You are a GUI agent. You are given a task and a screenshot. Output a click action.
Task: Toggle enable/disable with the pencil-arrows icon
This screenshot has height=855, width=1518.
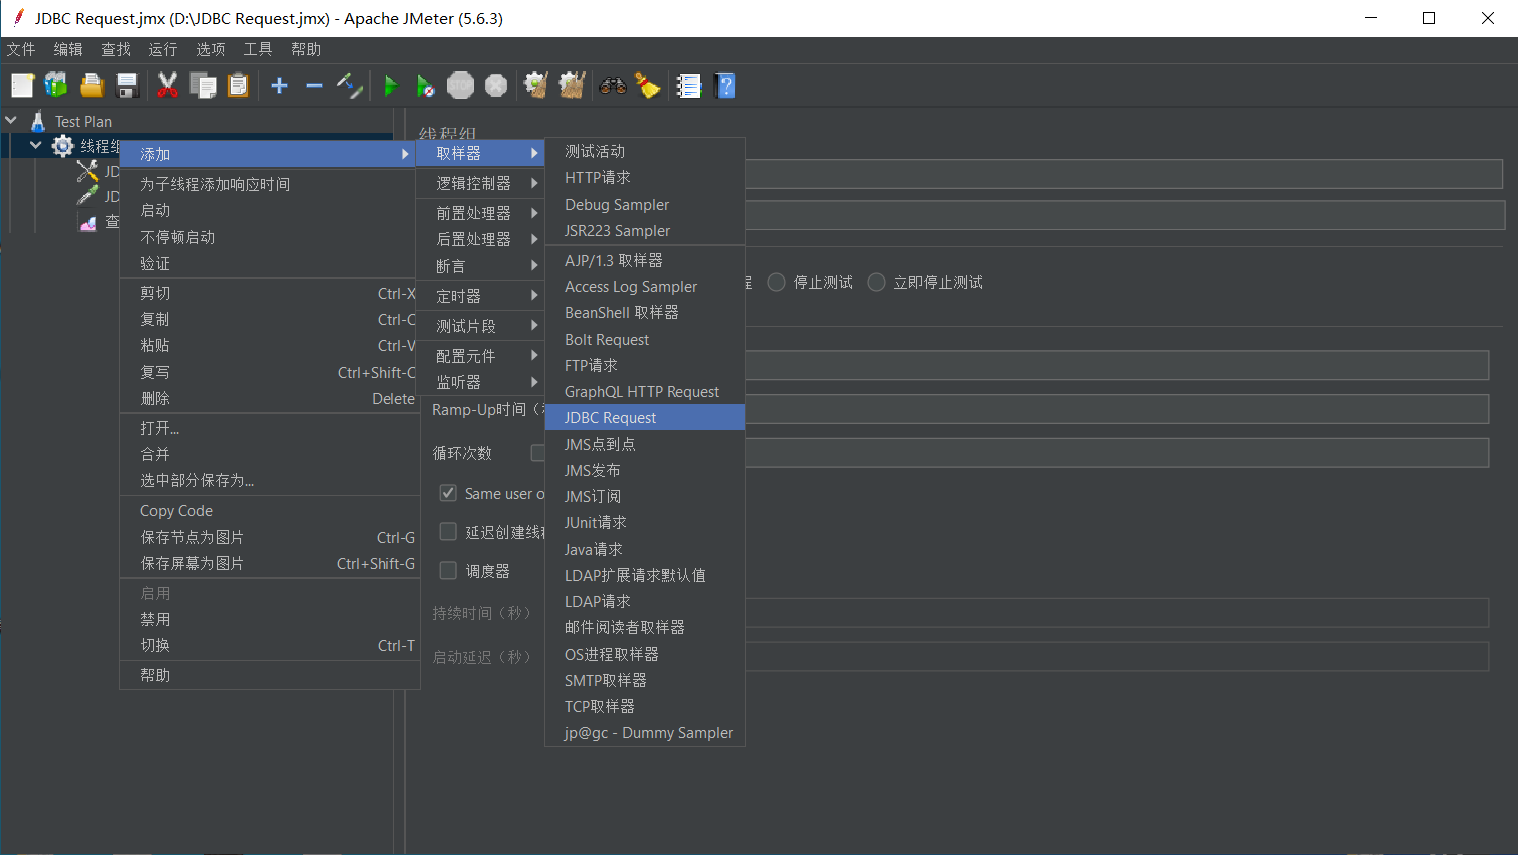(x=349, y=86)
